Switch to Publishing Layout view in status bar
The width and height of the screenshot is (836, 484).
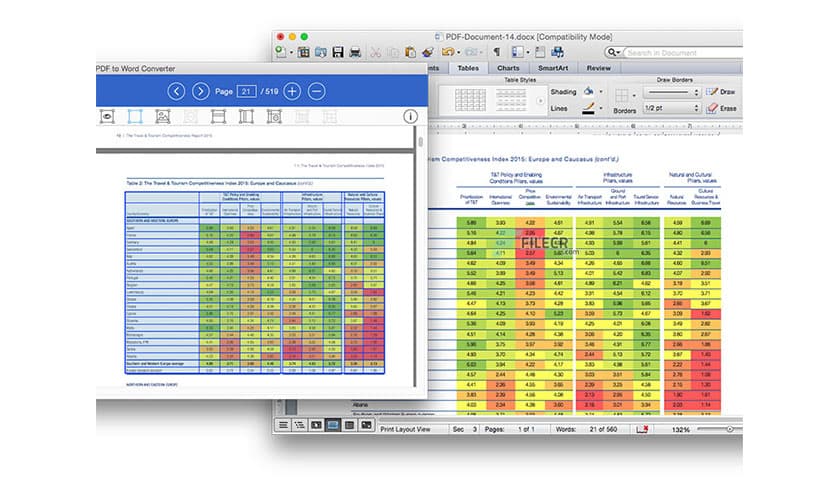tap(316, 425)
